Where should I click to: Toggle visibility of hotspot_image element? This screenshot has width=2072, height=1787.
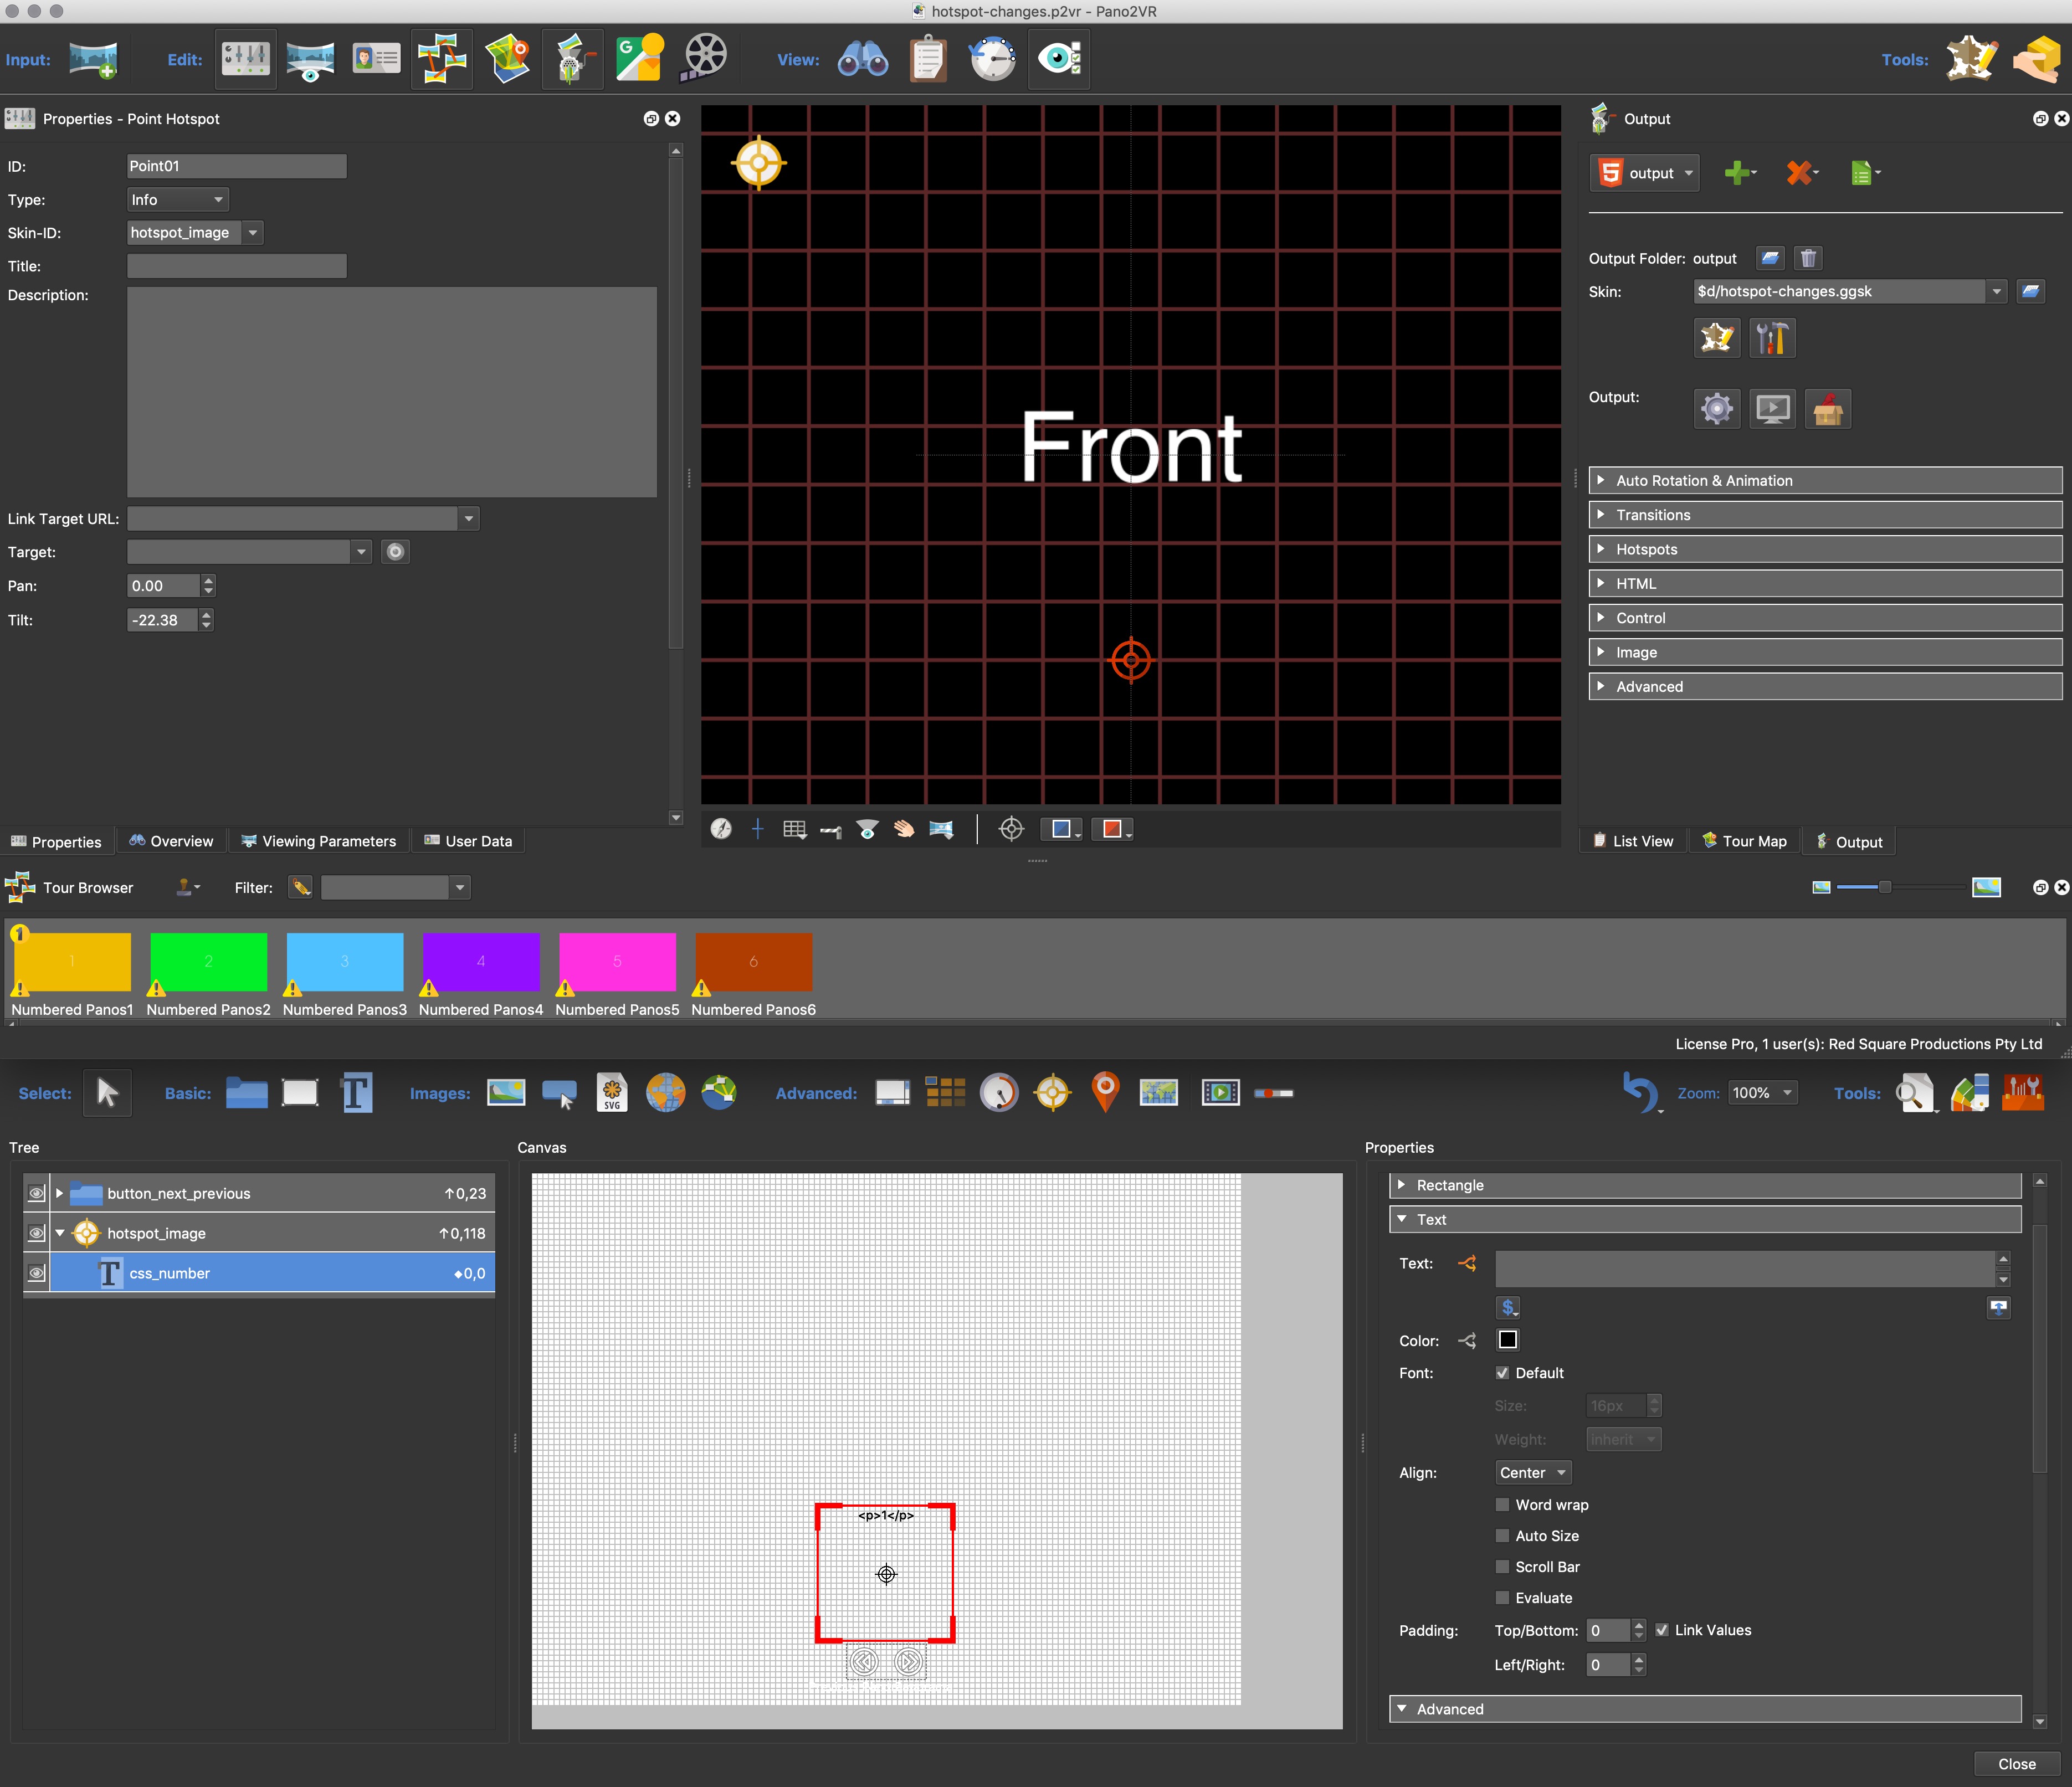36,1233
